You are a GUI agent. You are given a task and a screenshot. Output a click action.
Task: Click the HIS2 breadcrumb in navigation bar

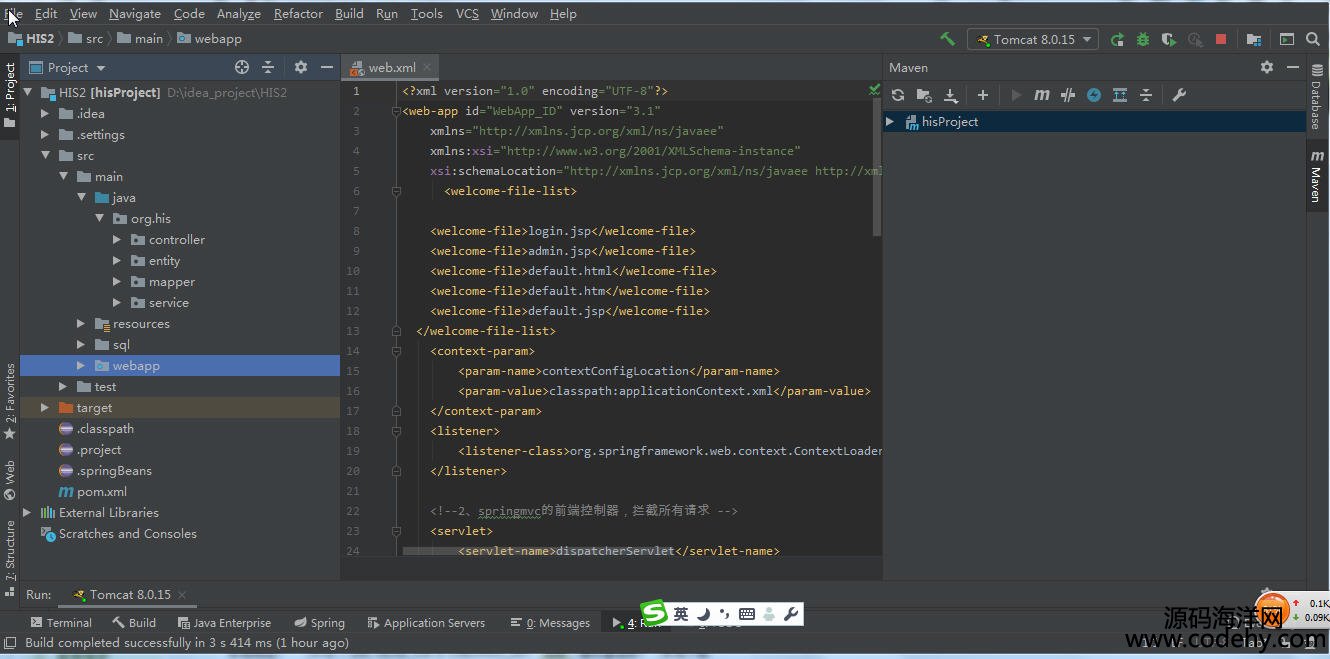click(x=32, y=39)
